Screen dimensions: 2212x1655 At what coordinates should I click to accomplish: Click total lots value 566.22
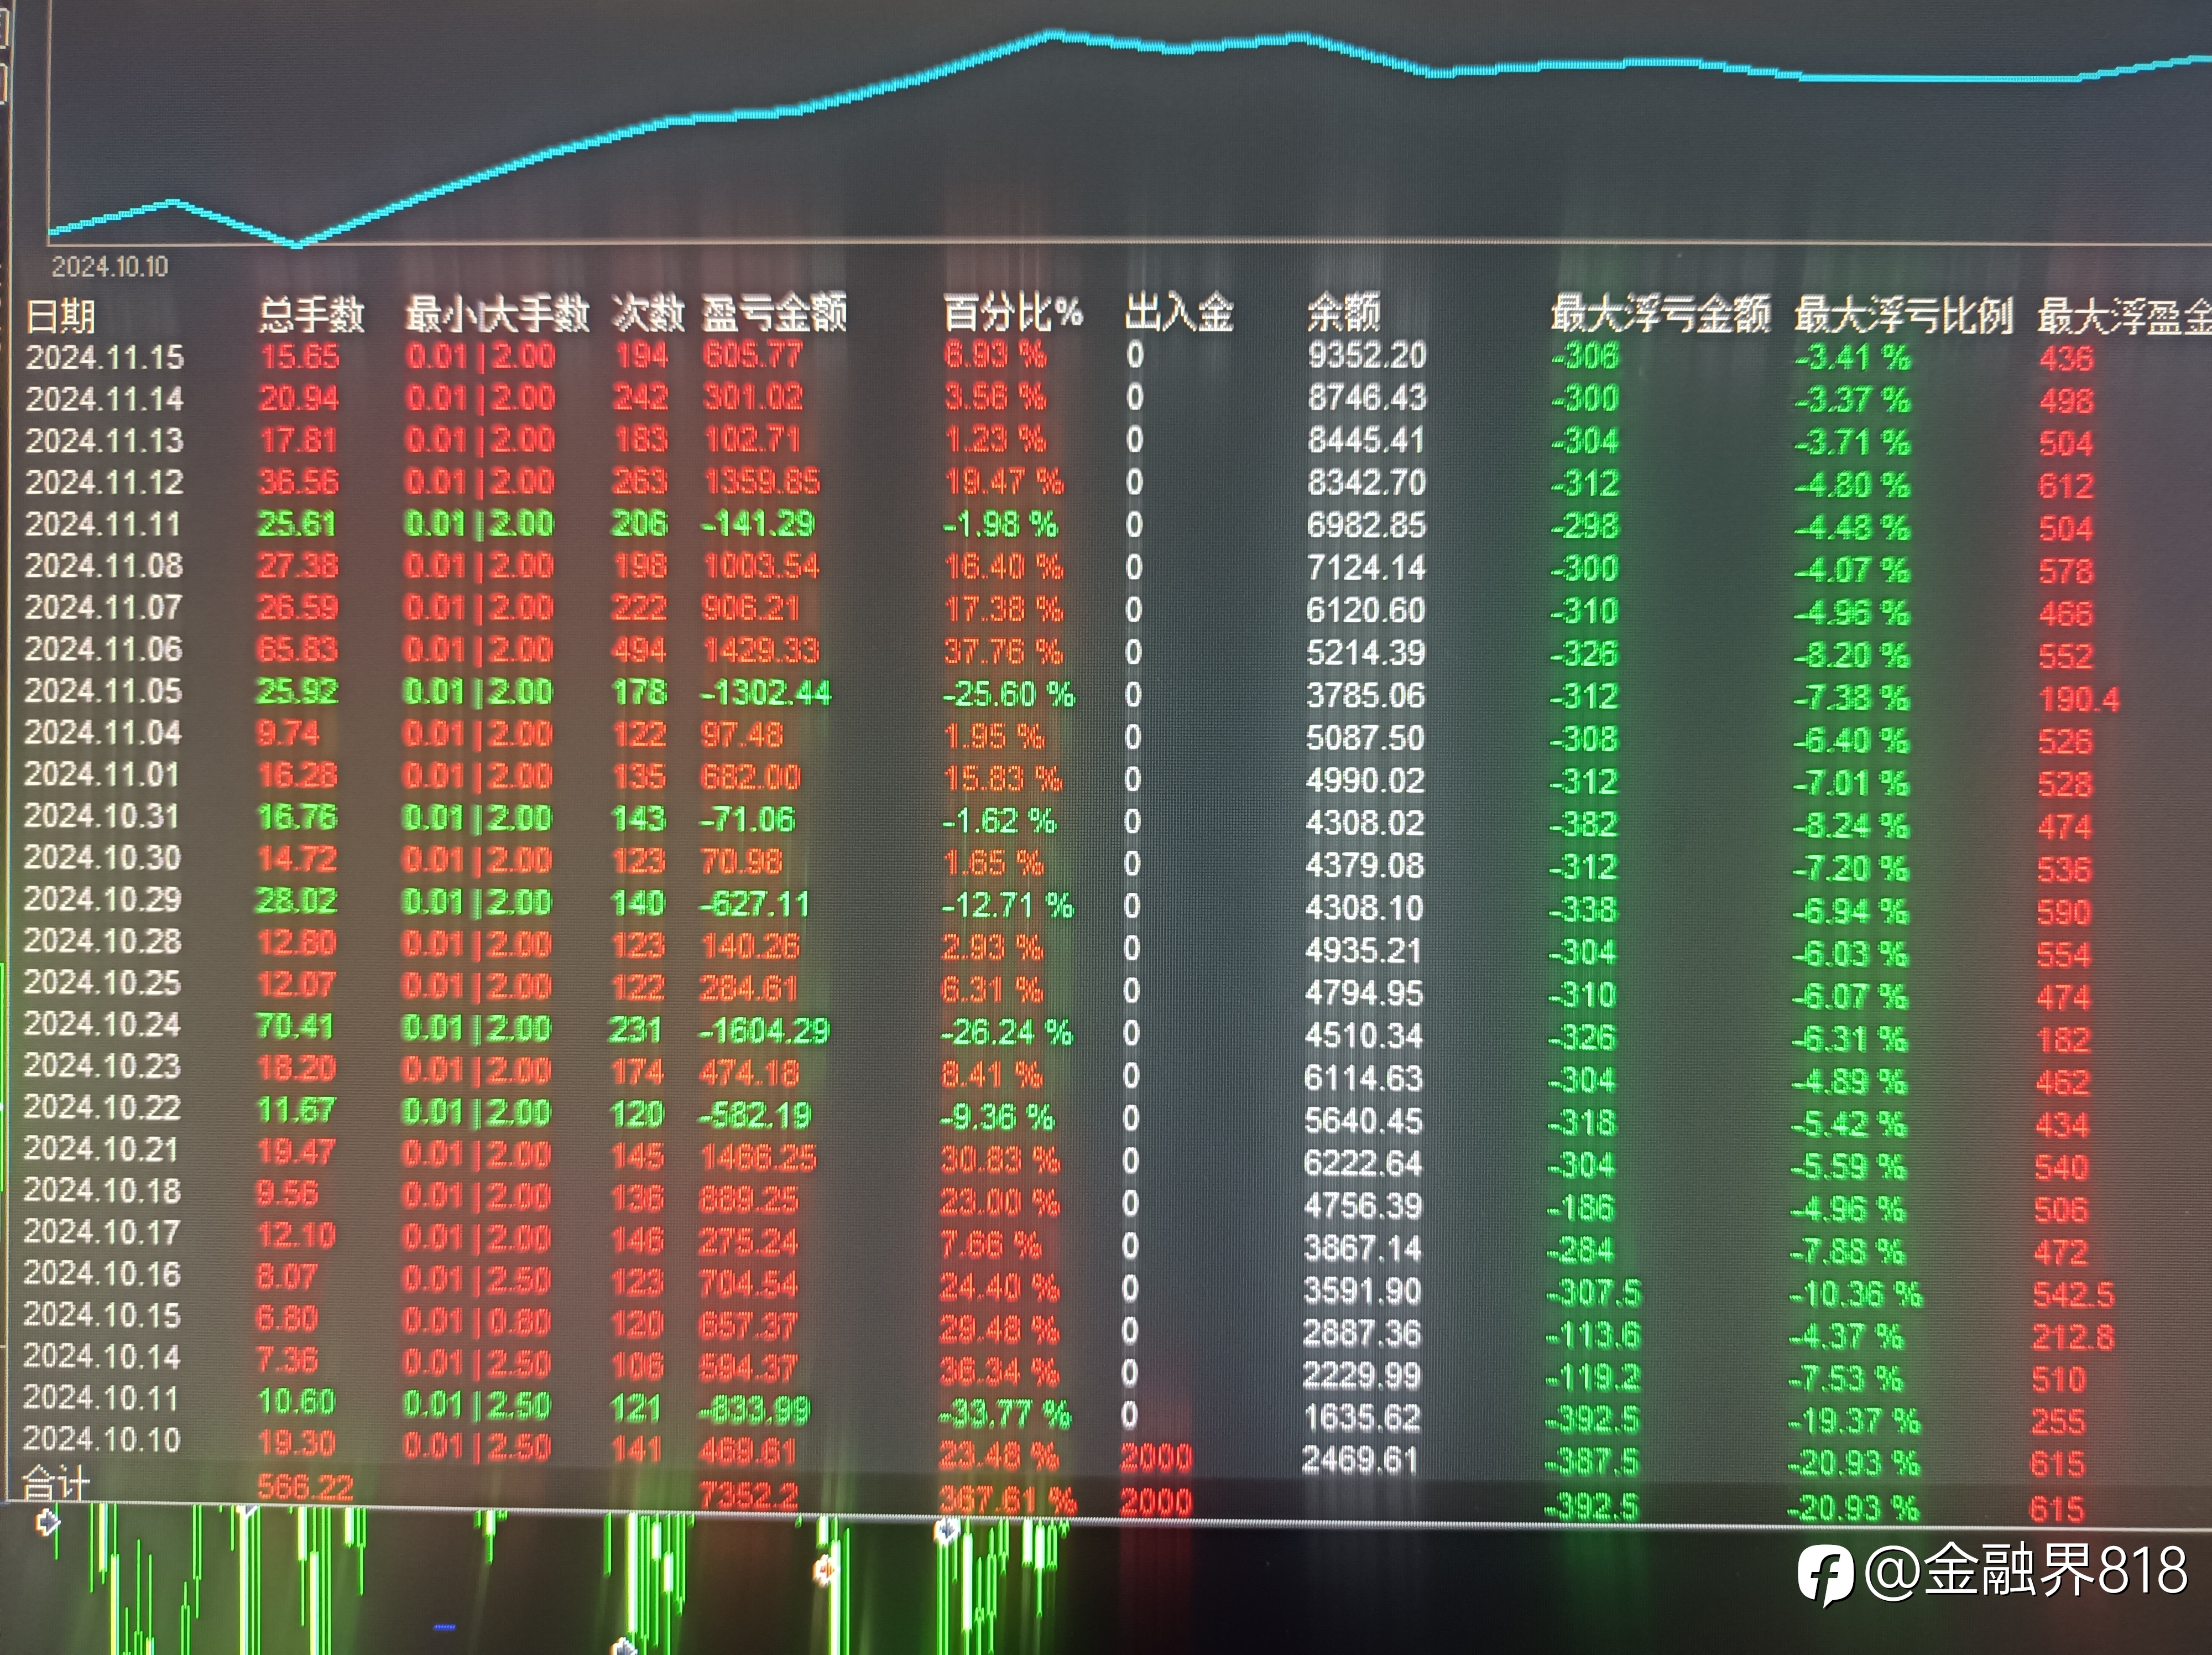coord(305,1488)
